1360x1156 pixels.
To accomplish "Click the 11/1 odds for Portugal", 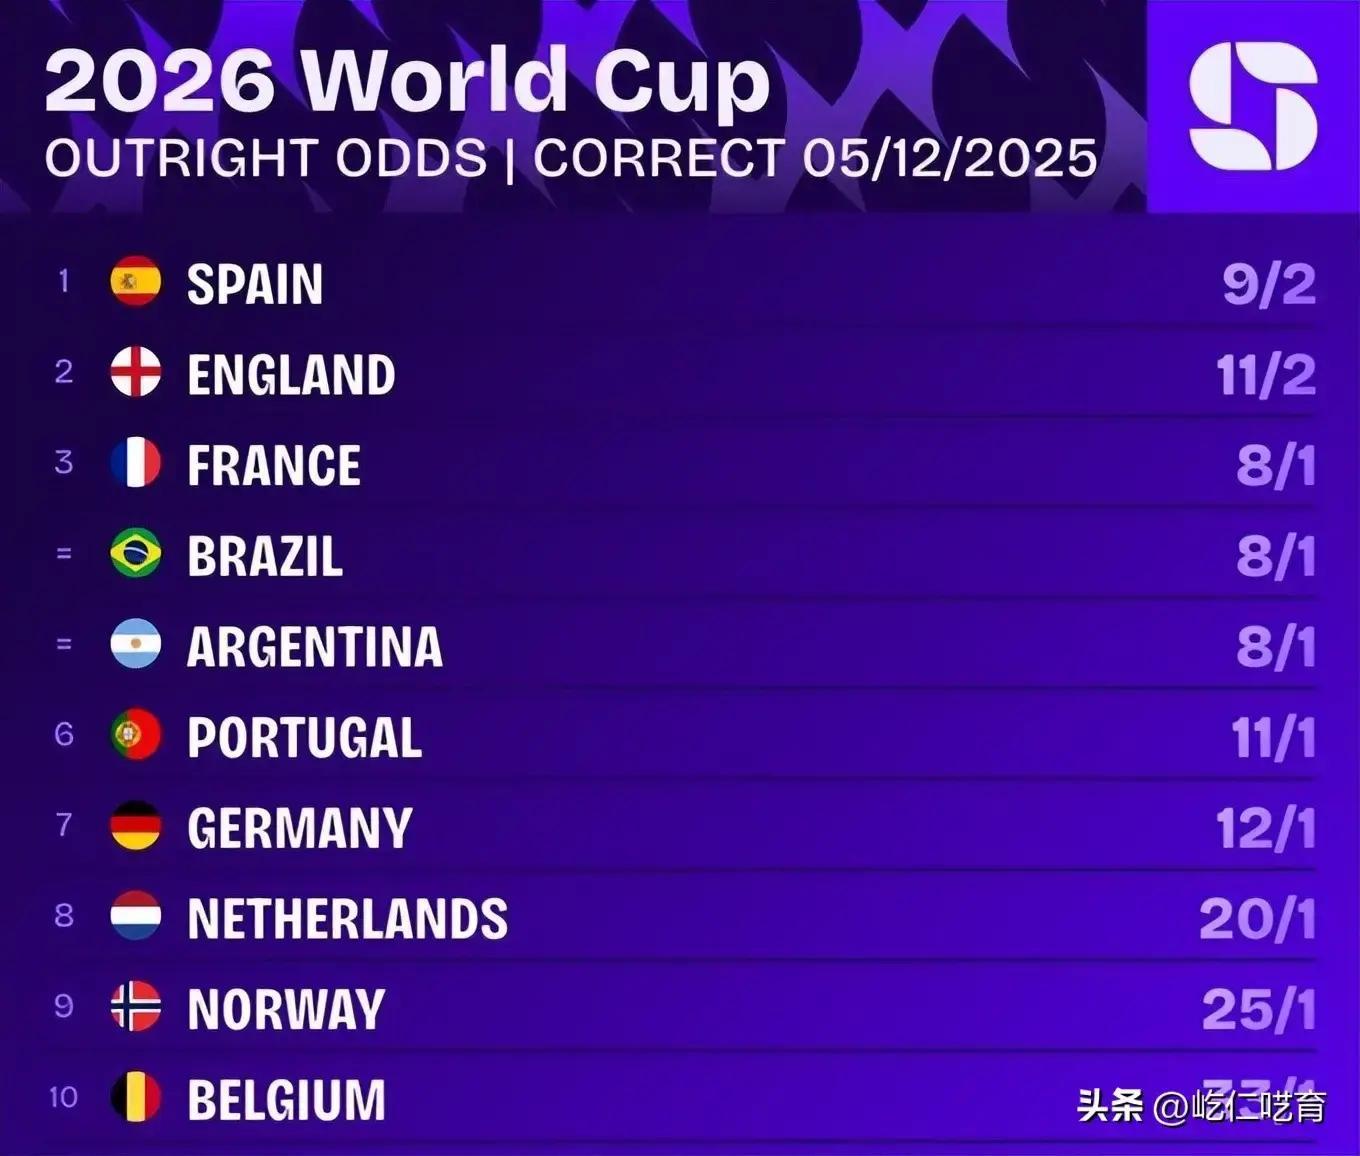I will [x=1274, y=739].
